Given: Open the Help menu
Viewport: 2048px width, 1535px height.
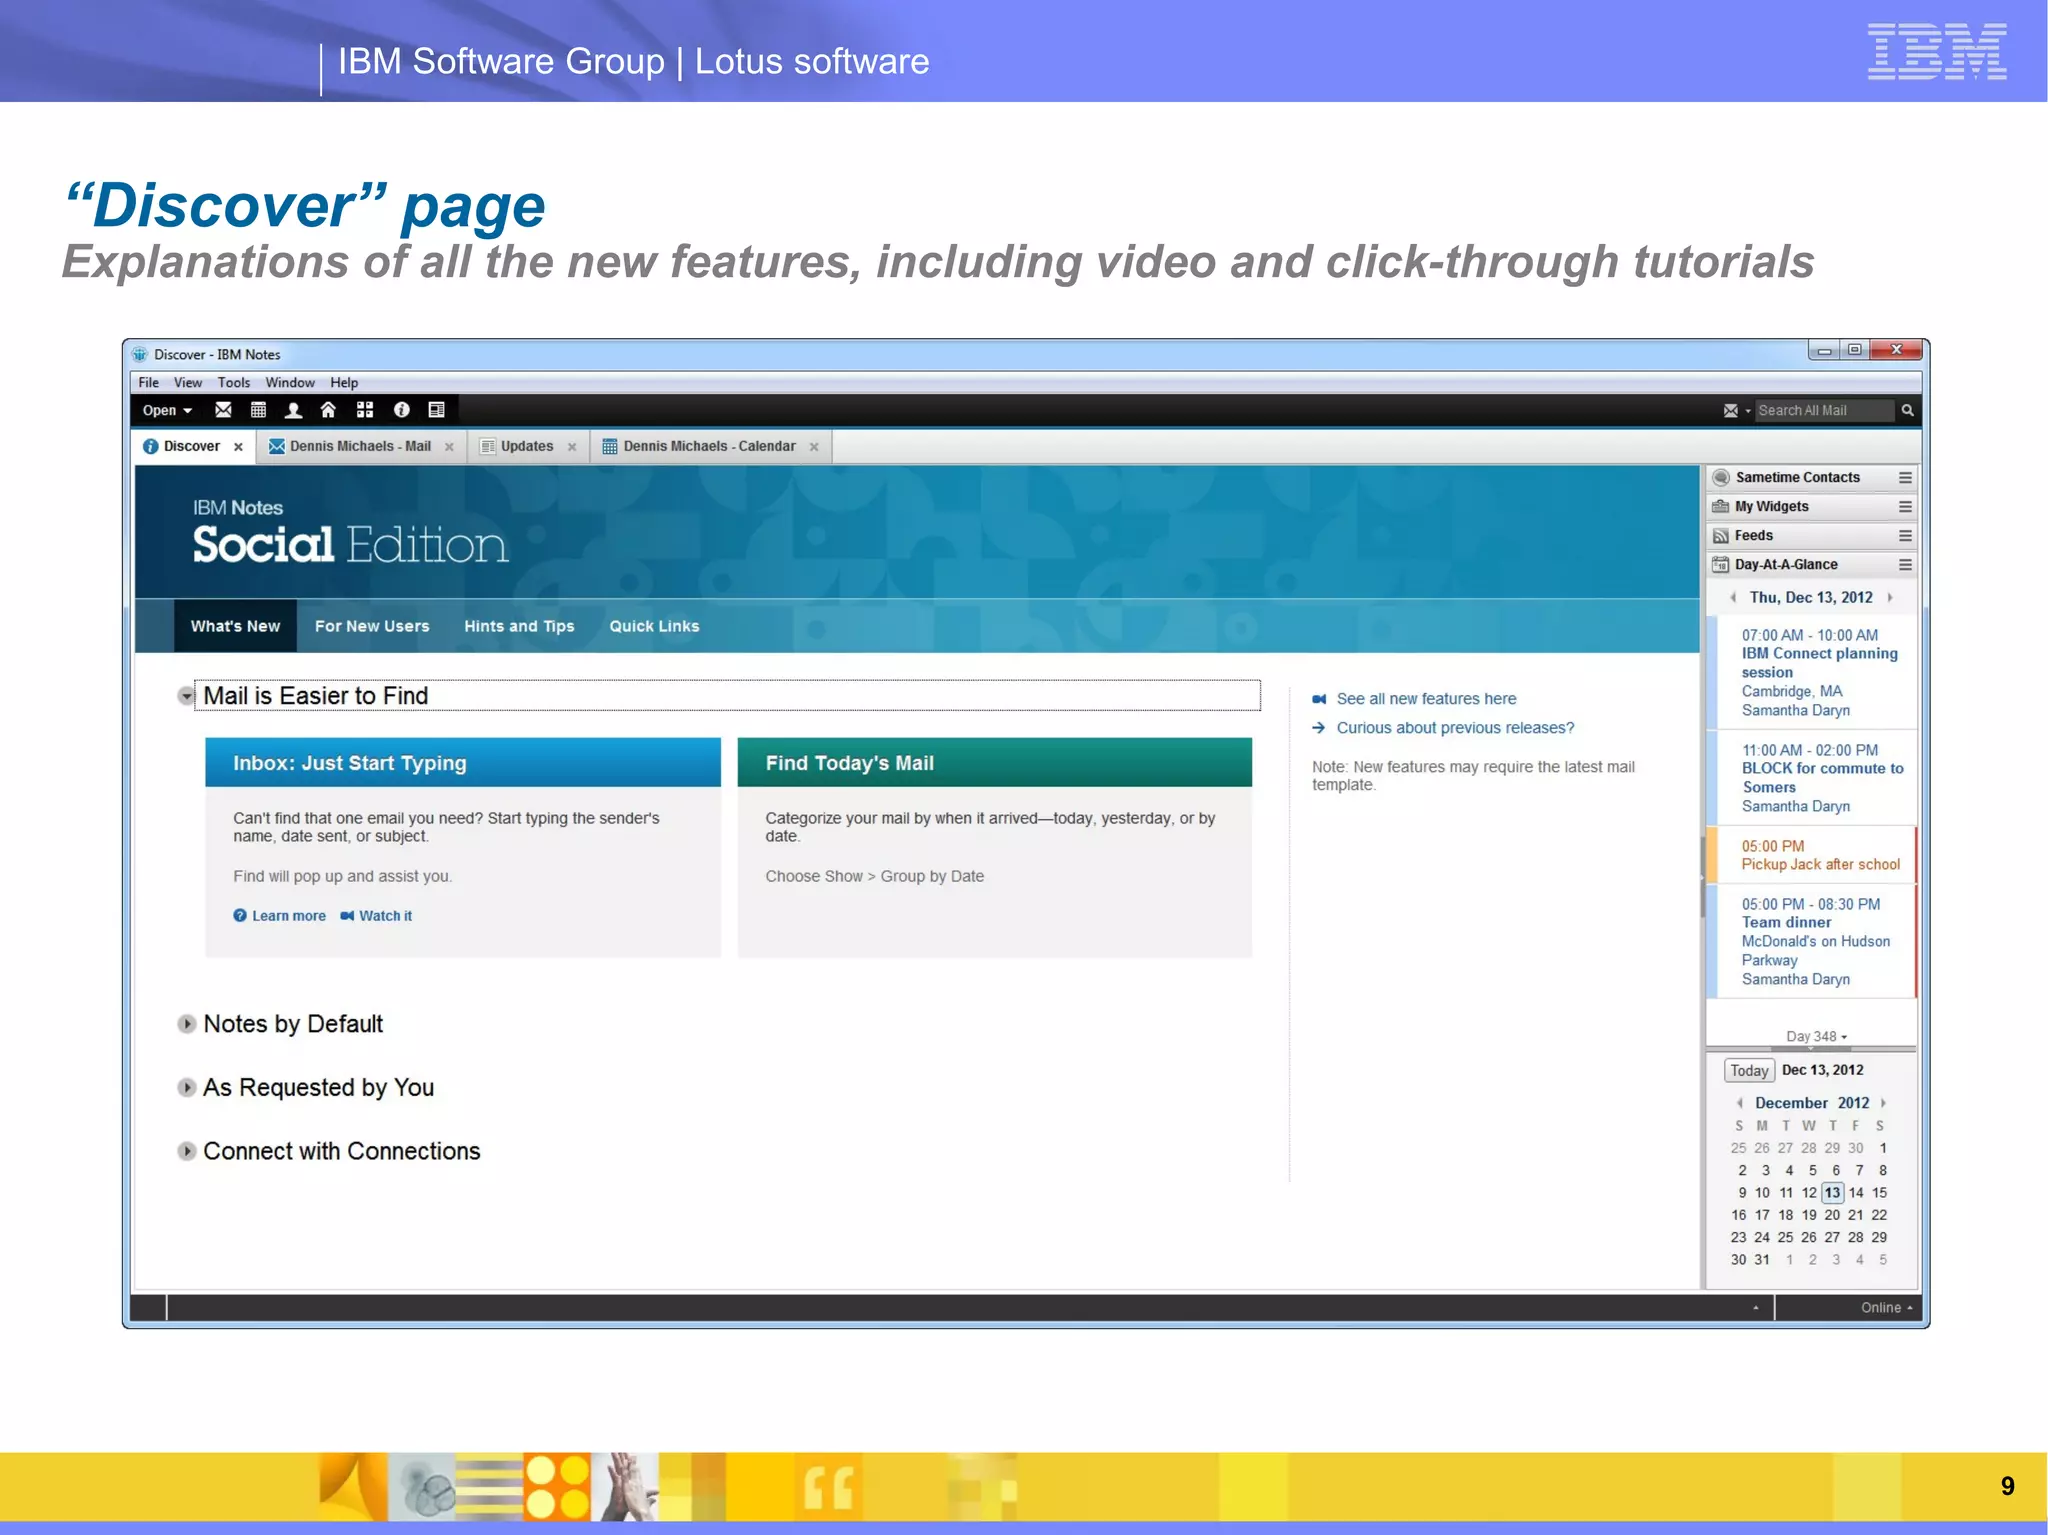Looking at the screenshot, I should tap(344, 382).
